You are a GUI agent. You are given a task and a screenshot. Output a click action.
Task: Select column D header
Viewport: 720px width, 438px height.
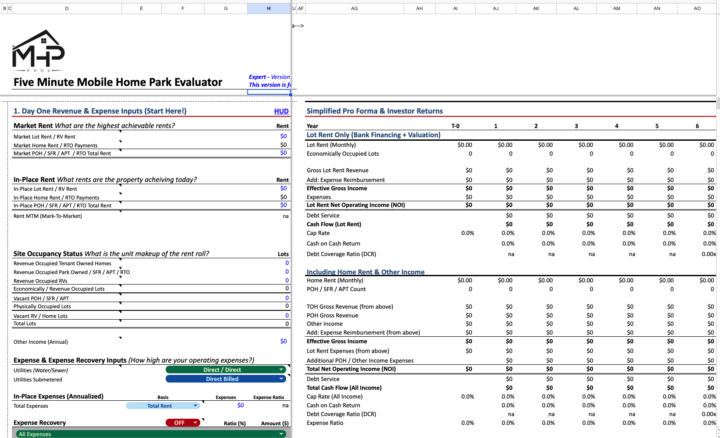pyautogui.click(x=67, y=8)
